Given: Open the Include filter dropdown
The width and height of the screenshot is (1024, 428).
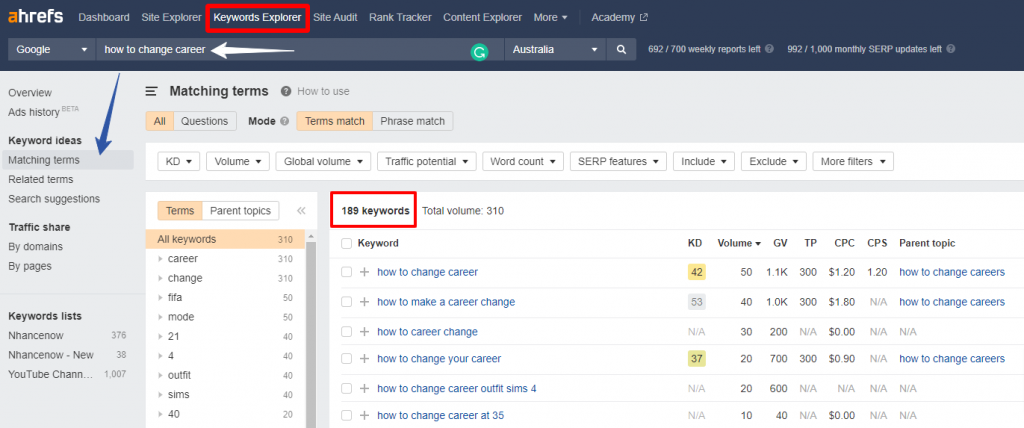Looking at the screenshot, I should pyautogui.click(x=704, y=161).
